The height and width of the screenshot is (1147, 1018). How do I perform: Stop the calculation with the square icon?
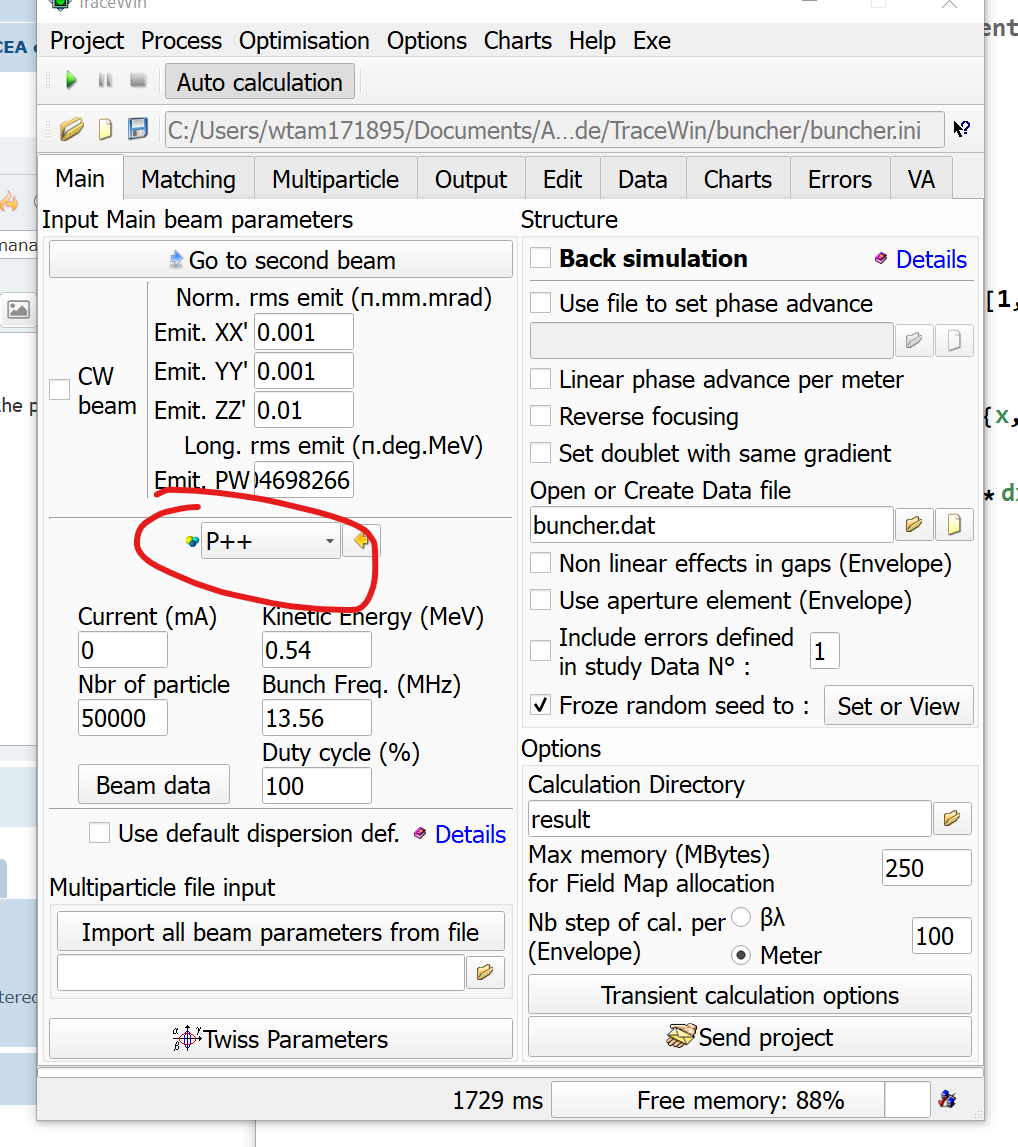click(x=138, y=80)
